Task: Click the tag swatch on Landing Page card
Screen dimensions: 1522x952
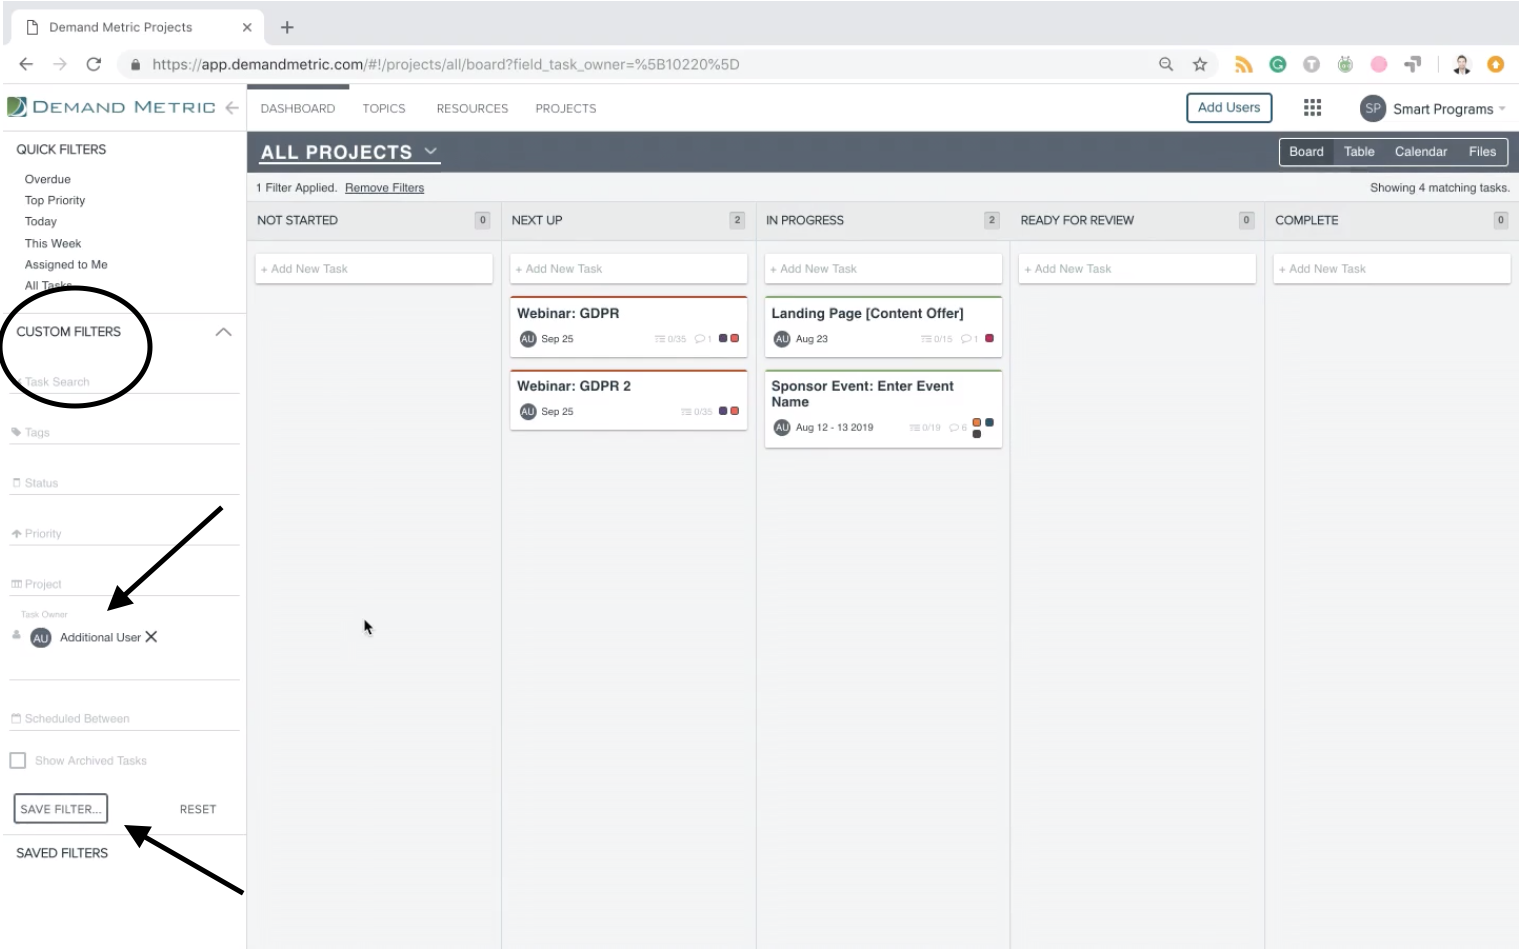Action: (989, 339)
